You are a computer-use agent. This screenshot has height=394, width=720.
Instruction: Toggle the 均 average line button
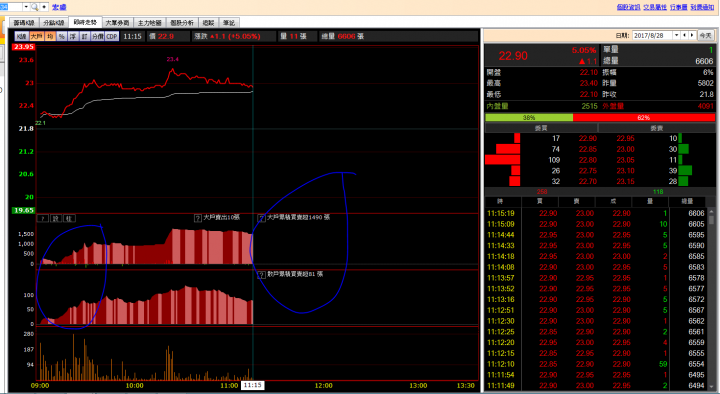50,36
